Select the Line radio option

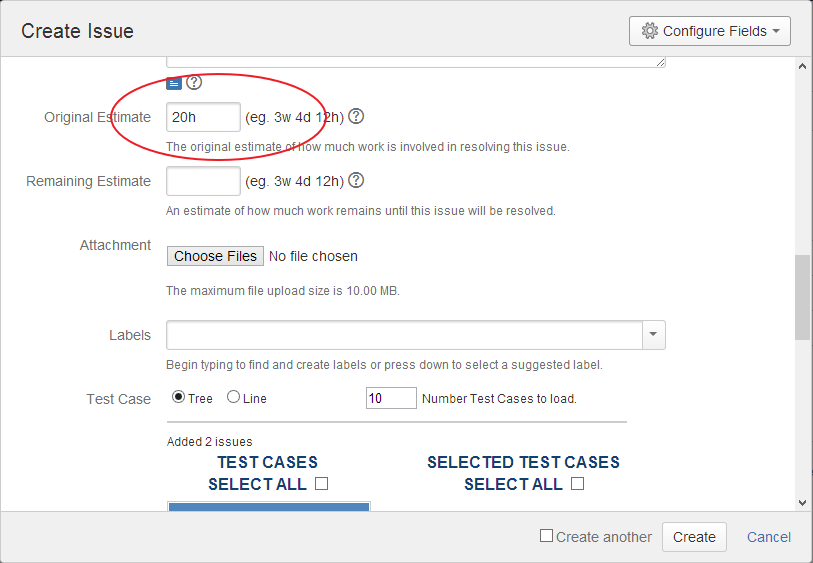click(234, 397)
